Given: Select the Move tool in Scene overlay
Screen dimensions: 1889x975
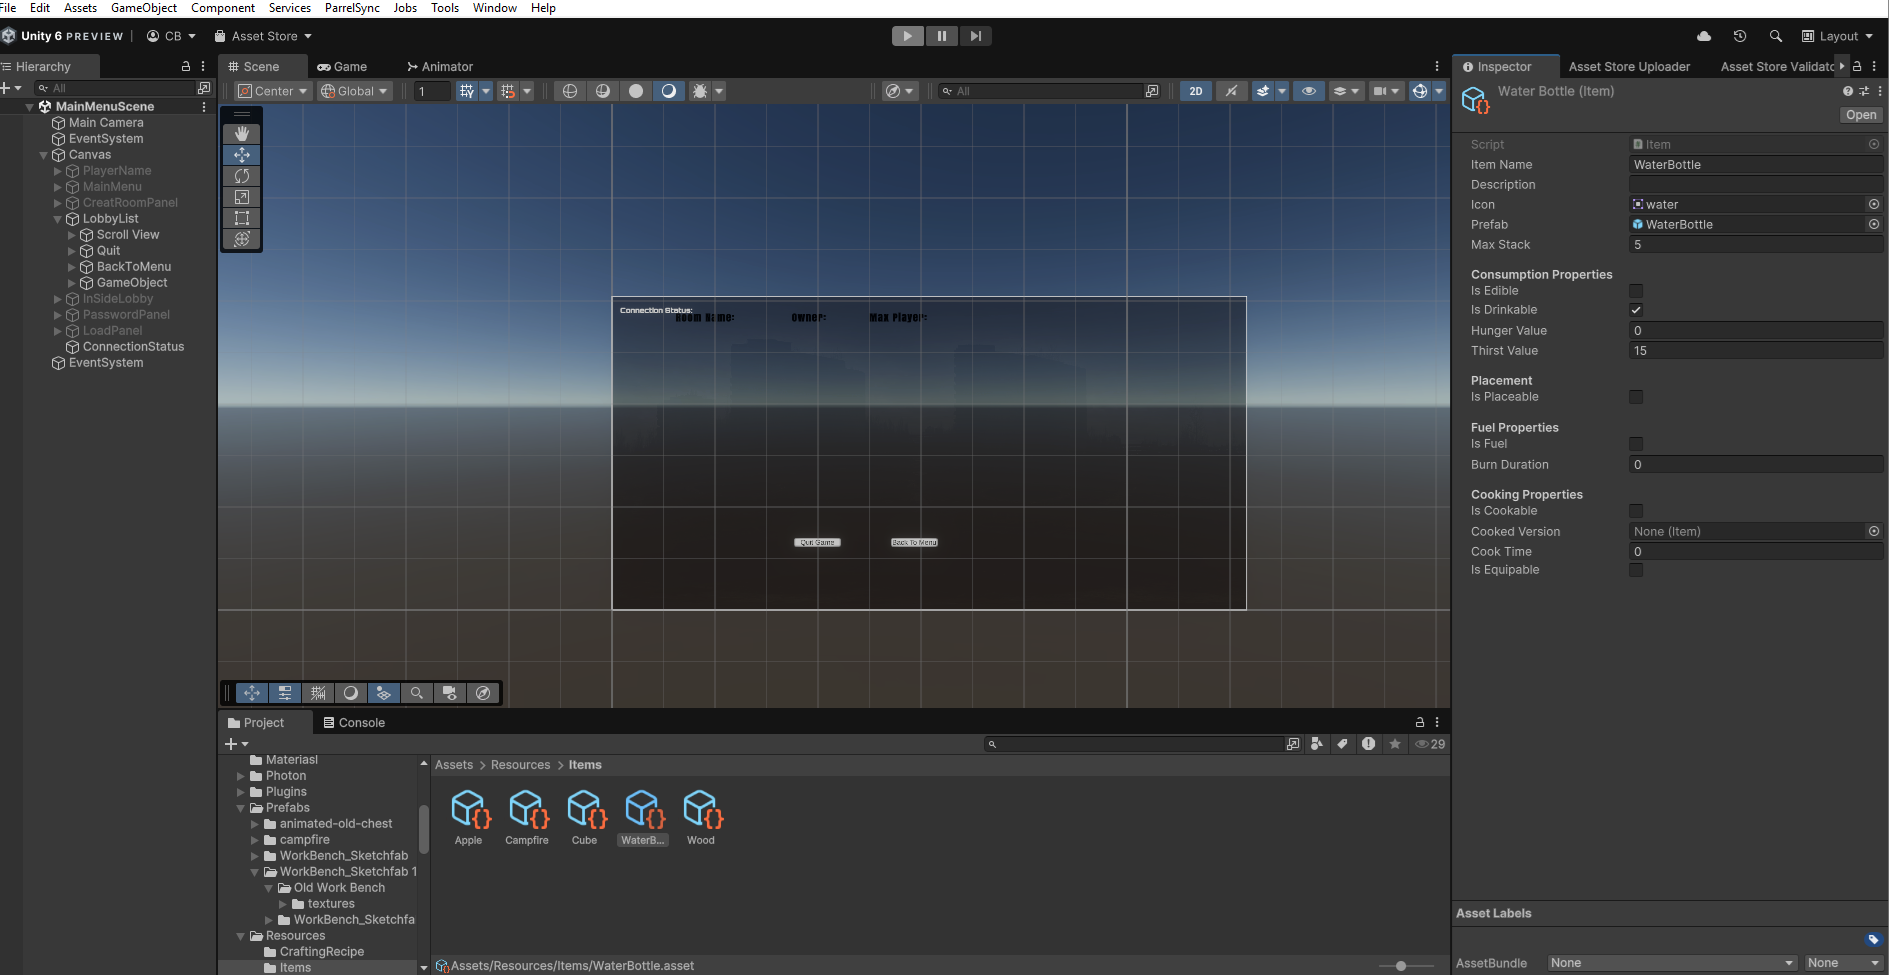Looking at the screenshot, I should (241, 154).
